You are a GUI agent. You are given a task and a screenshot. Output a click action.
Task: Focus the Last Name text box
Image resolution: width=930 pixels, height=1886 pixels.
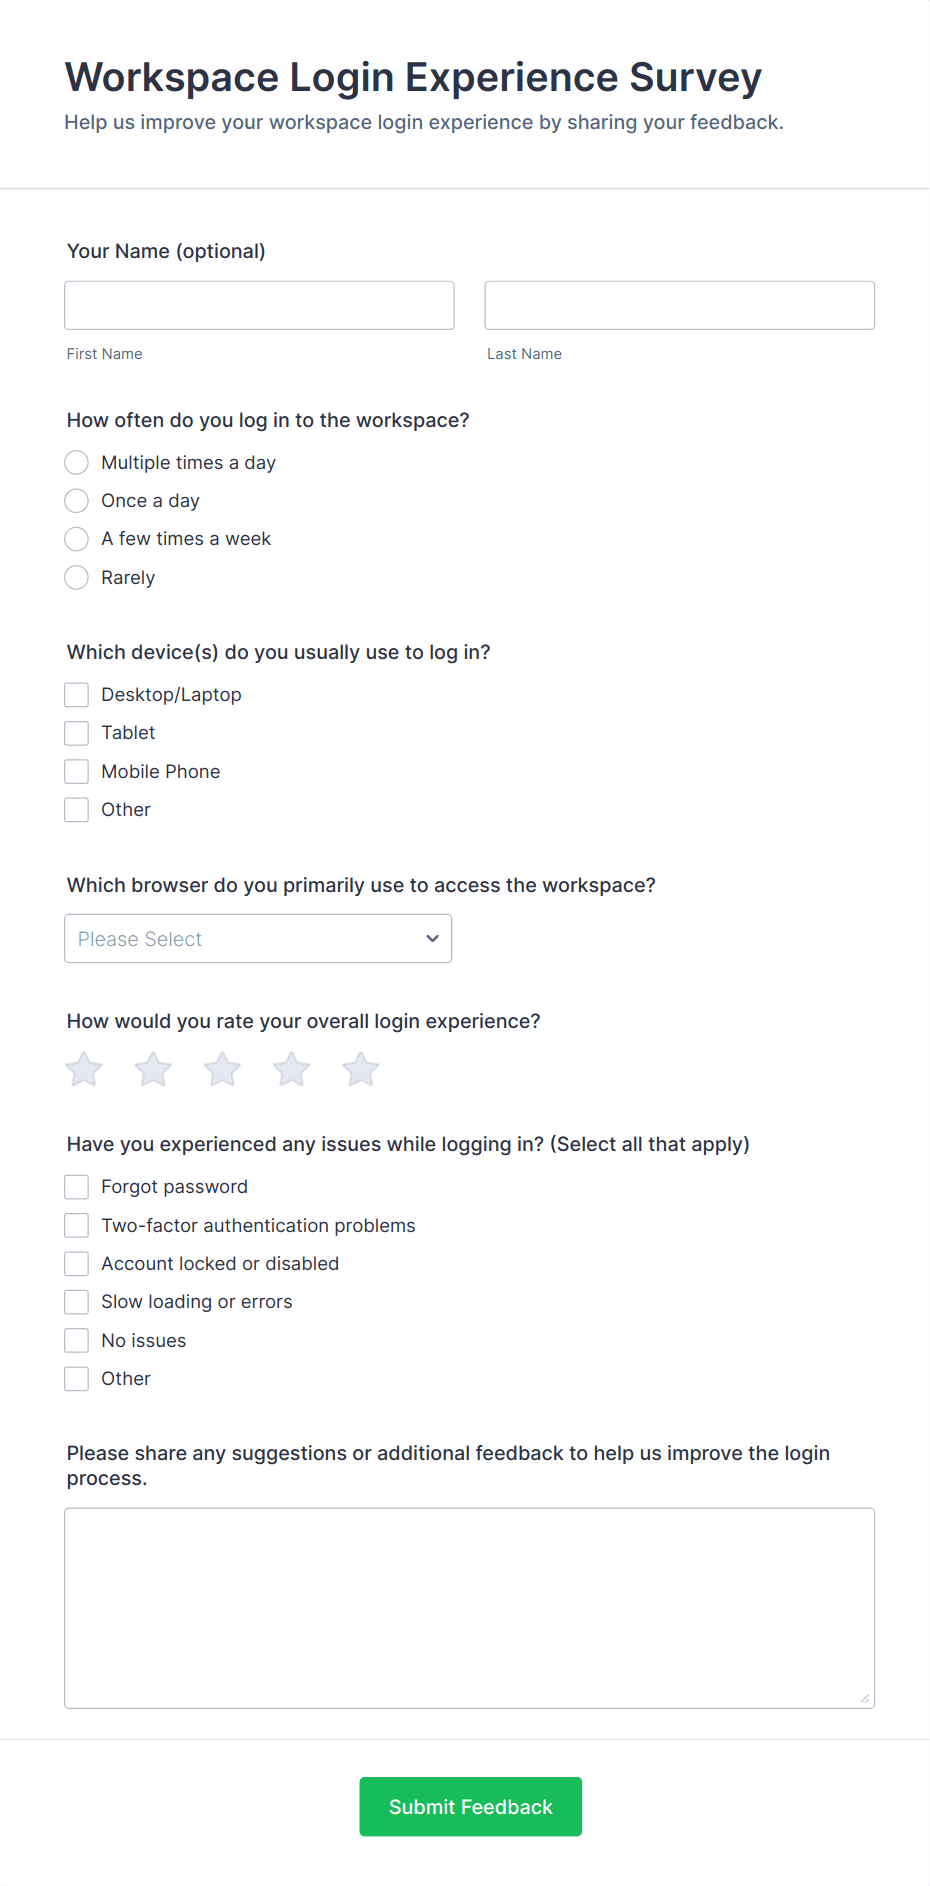[x=680, y=305]
